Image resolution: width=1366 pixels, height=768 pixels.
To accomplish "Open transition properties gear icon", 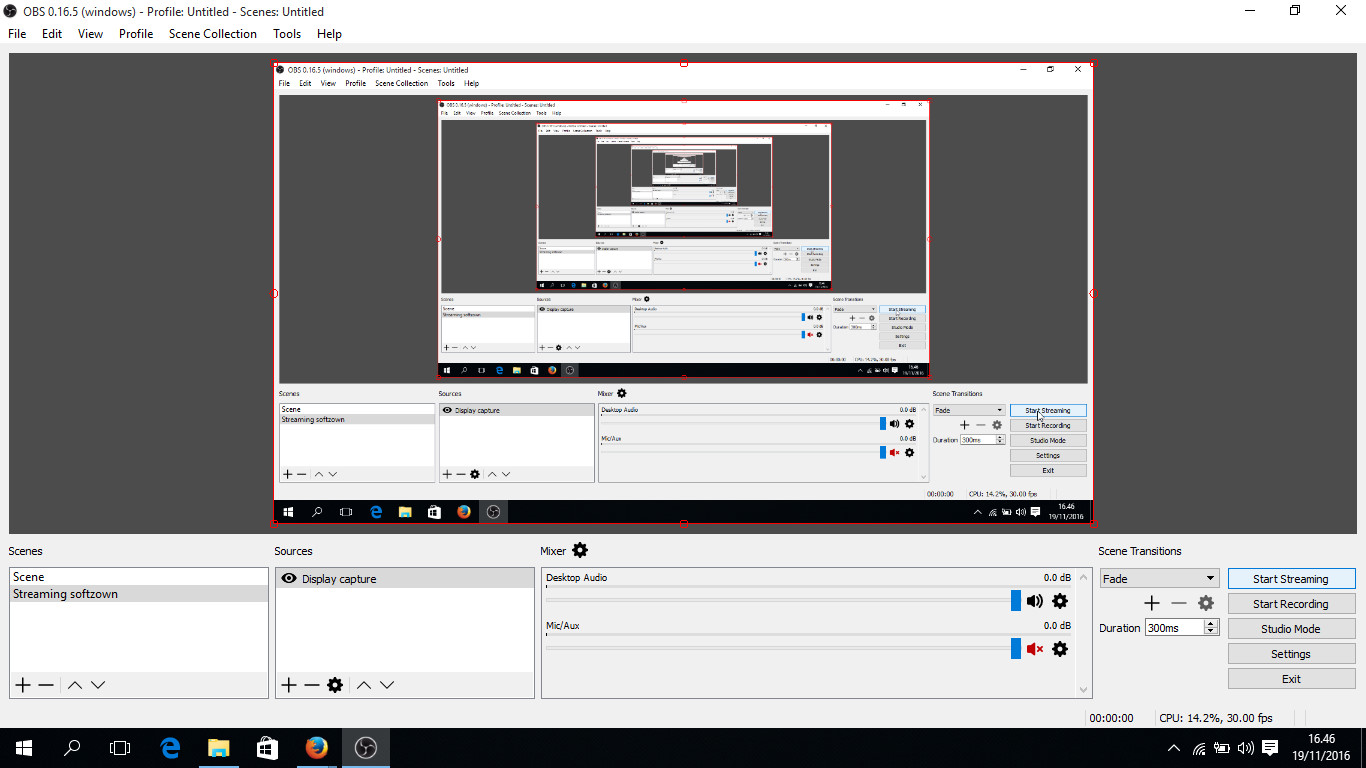I will coord(1206,603).
